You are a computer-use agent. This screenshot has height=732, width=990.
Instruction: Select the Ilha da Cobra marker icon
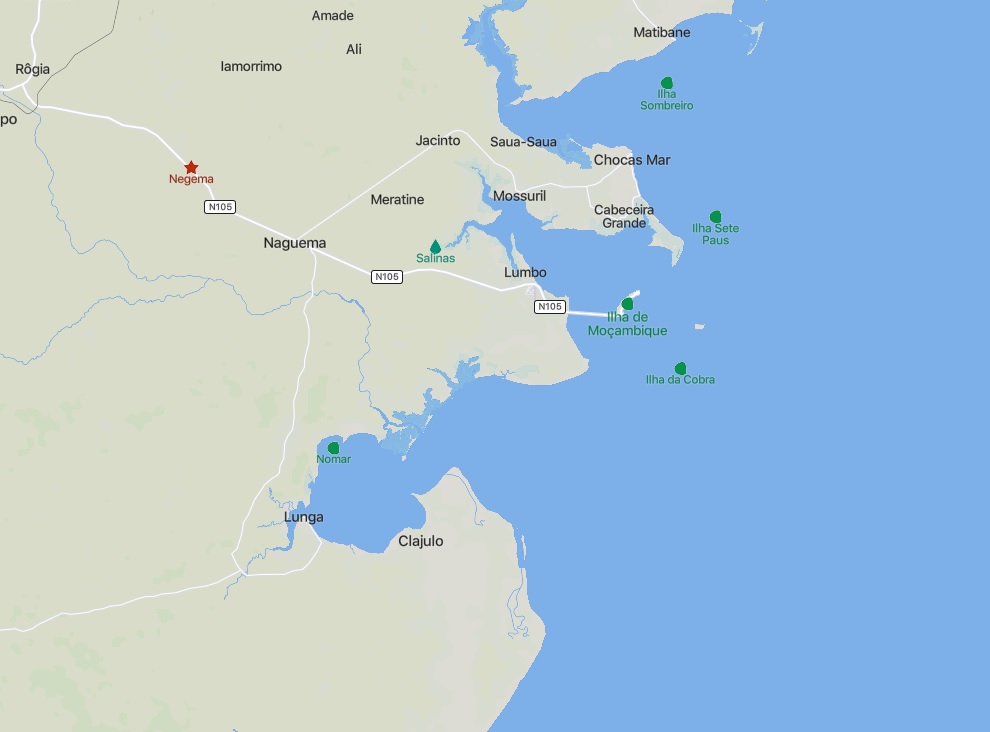point(680,368)
